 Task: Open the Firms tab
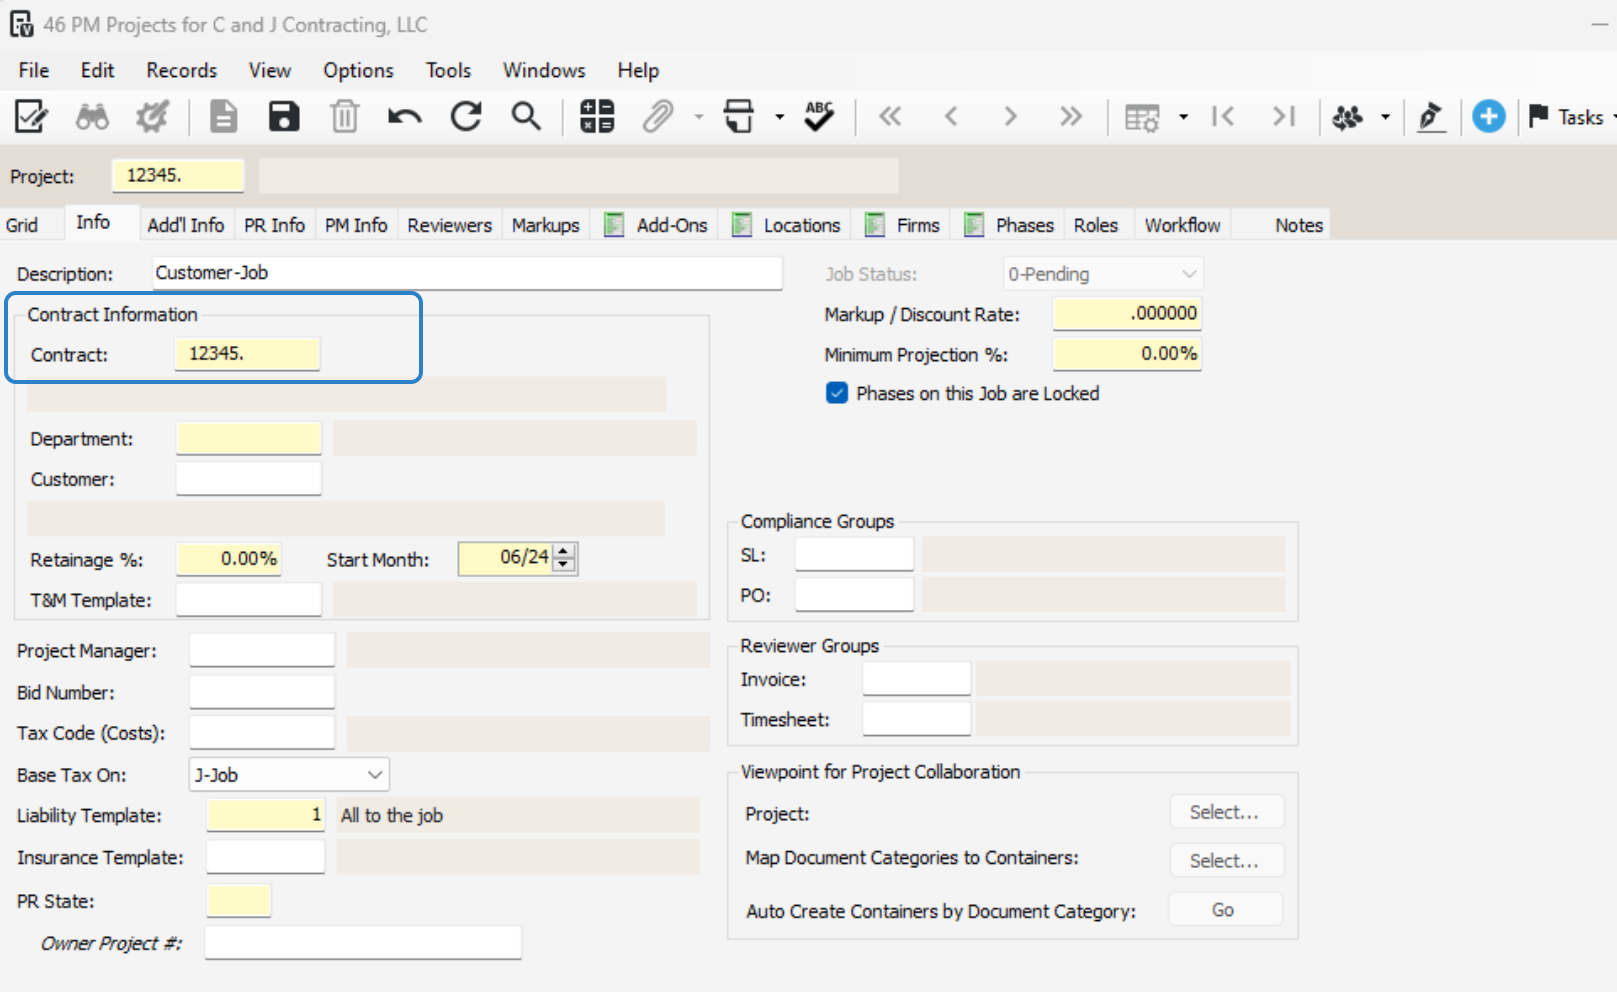pyautogui.click(x=903, y=225)
